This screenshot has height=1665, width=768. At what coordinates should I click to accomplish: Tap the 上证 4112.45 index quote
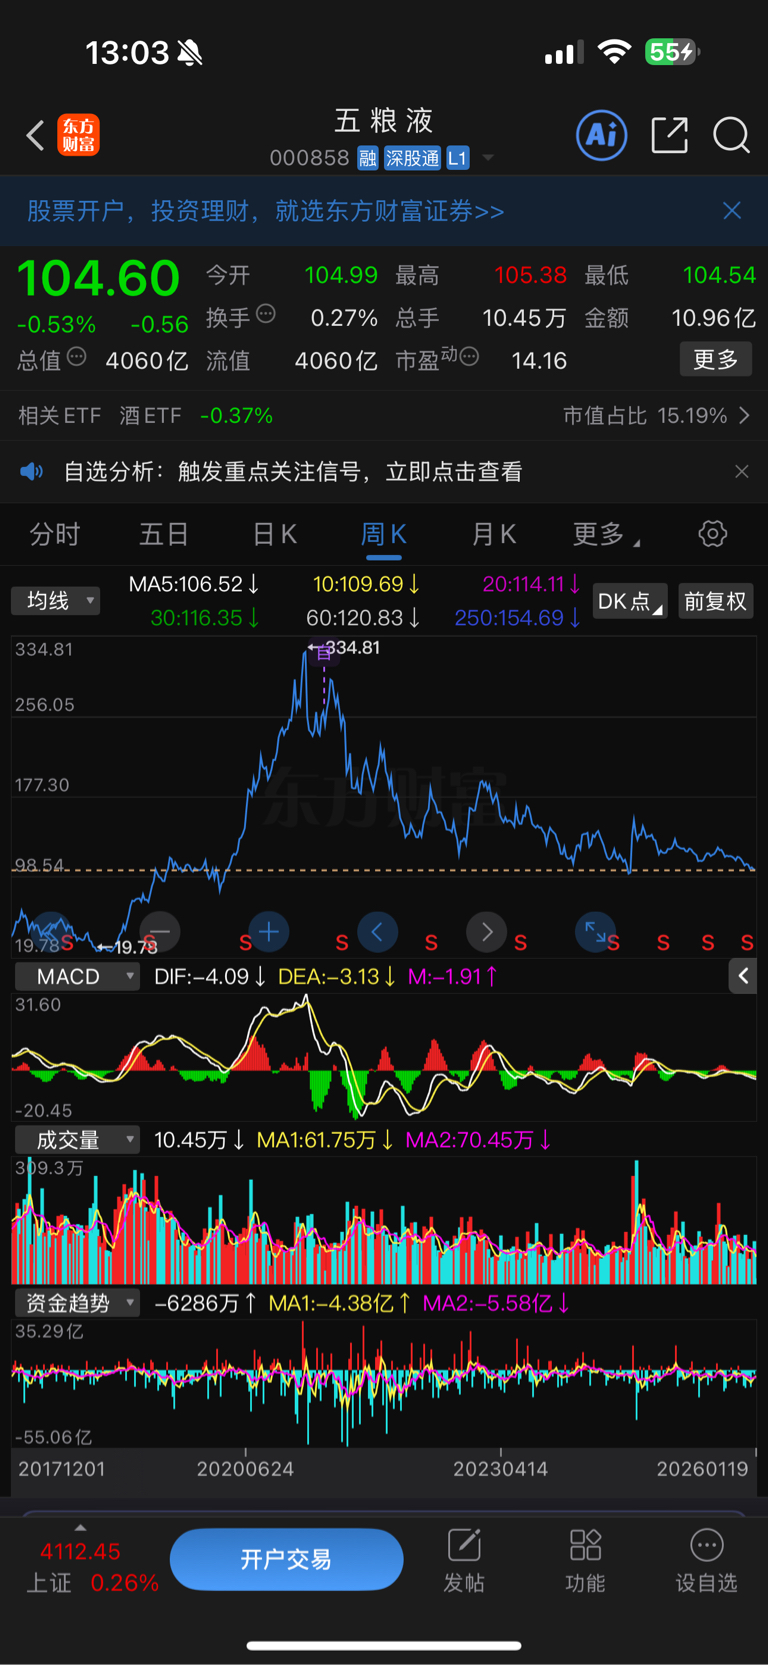click(92, 1567)
